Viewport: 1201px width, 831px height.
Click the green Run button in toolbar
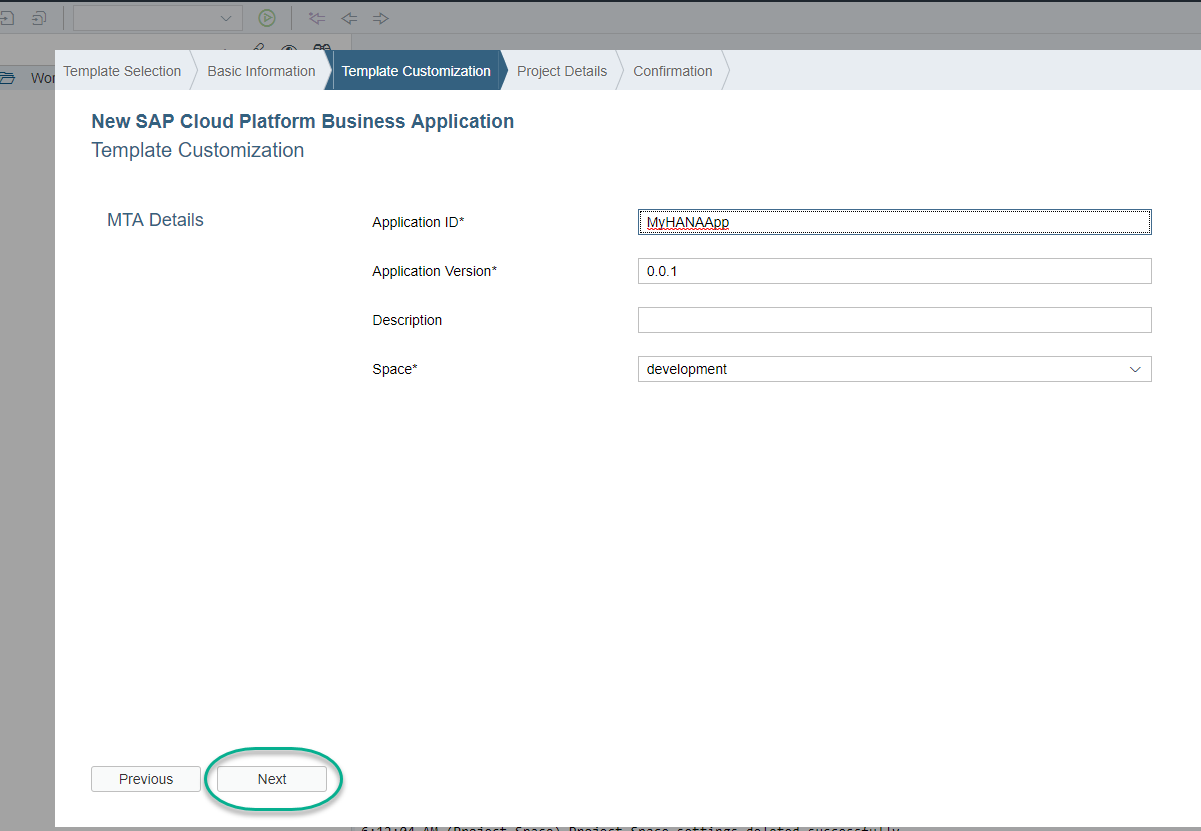tap(267, 18)
